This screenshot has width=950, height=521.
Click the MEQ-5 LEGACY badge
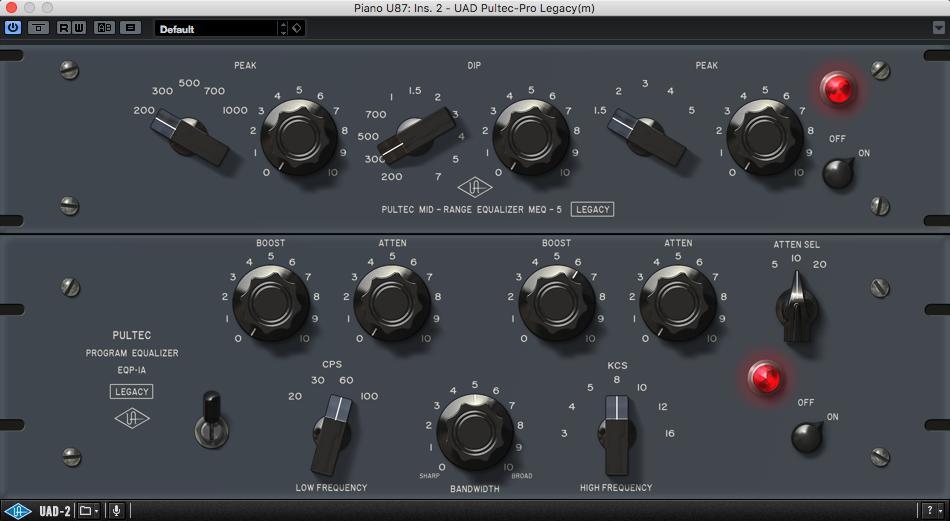[593, 210]
